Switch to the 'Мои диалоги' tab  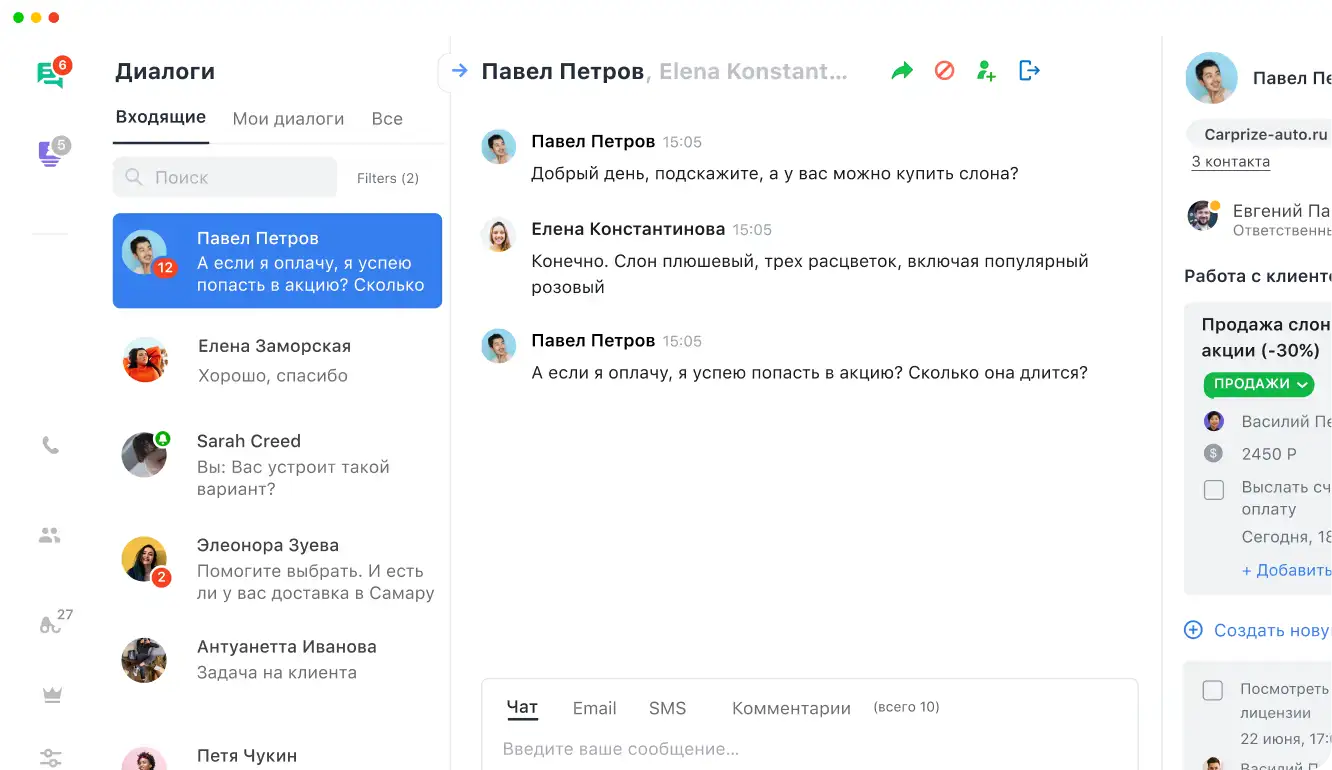click(288, 119)
